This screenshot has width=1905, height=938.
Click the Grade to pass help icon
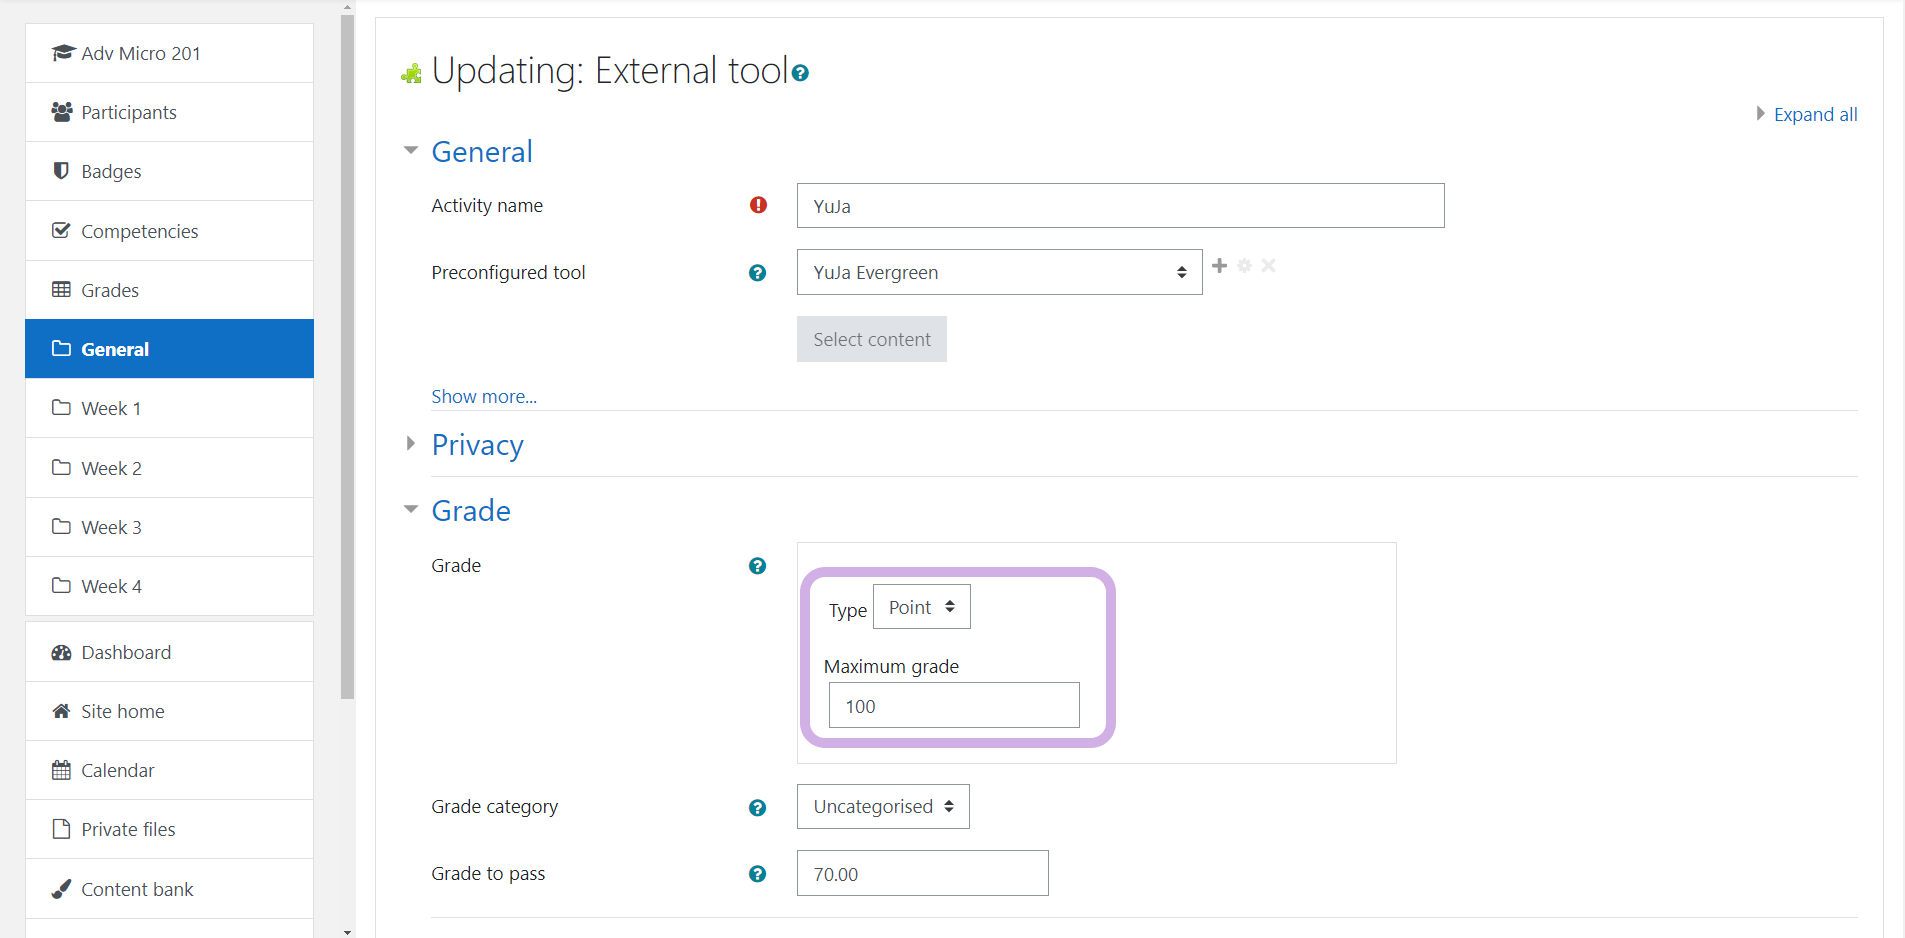[757, 874]
